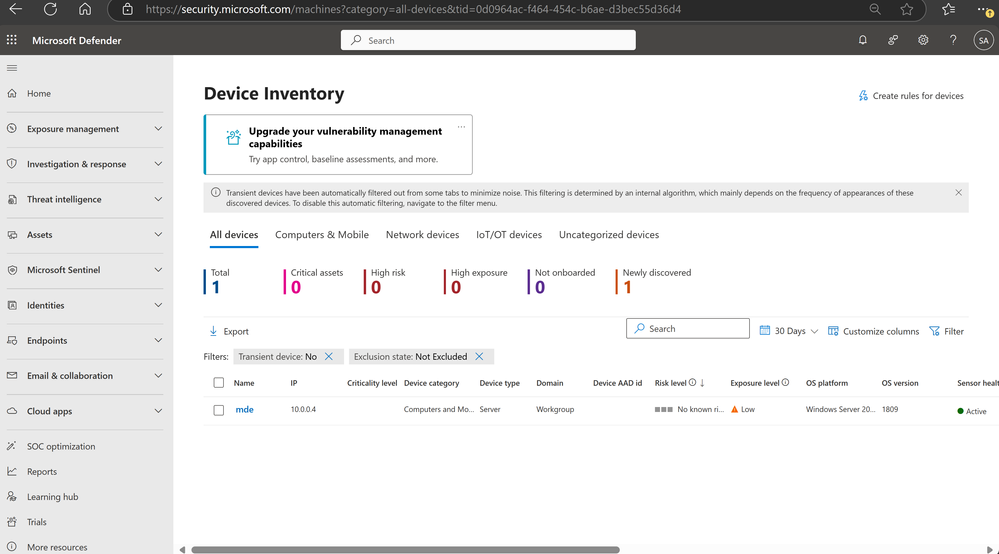The height and width of the screenshot is (554, 999).
Task: Click the horizontal scrollbar thumb
Action: tap(405, 550)
